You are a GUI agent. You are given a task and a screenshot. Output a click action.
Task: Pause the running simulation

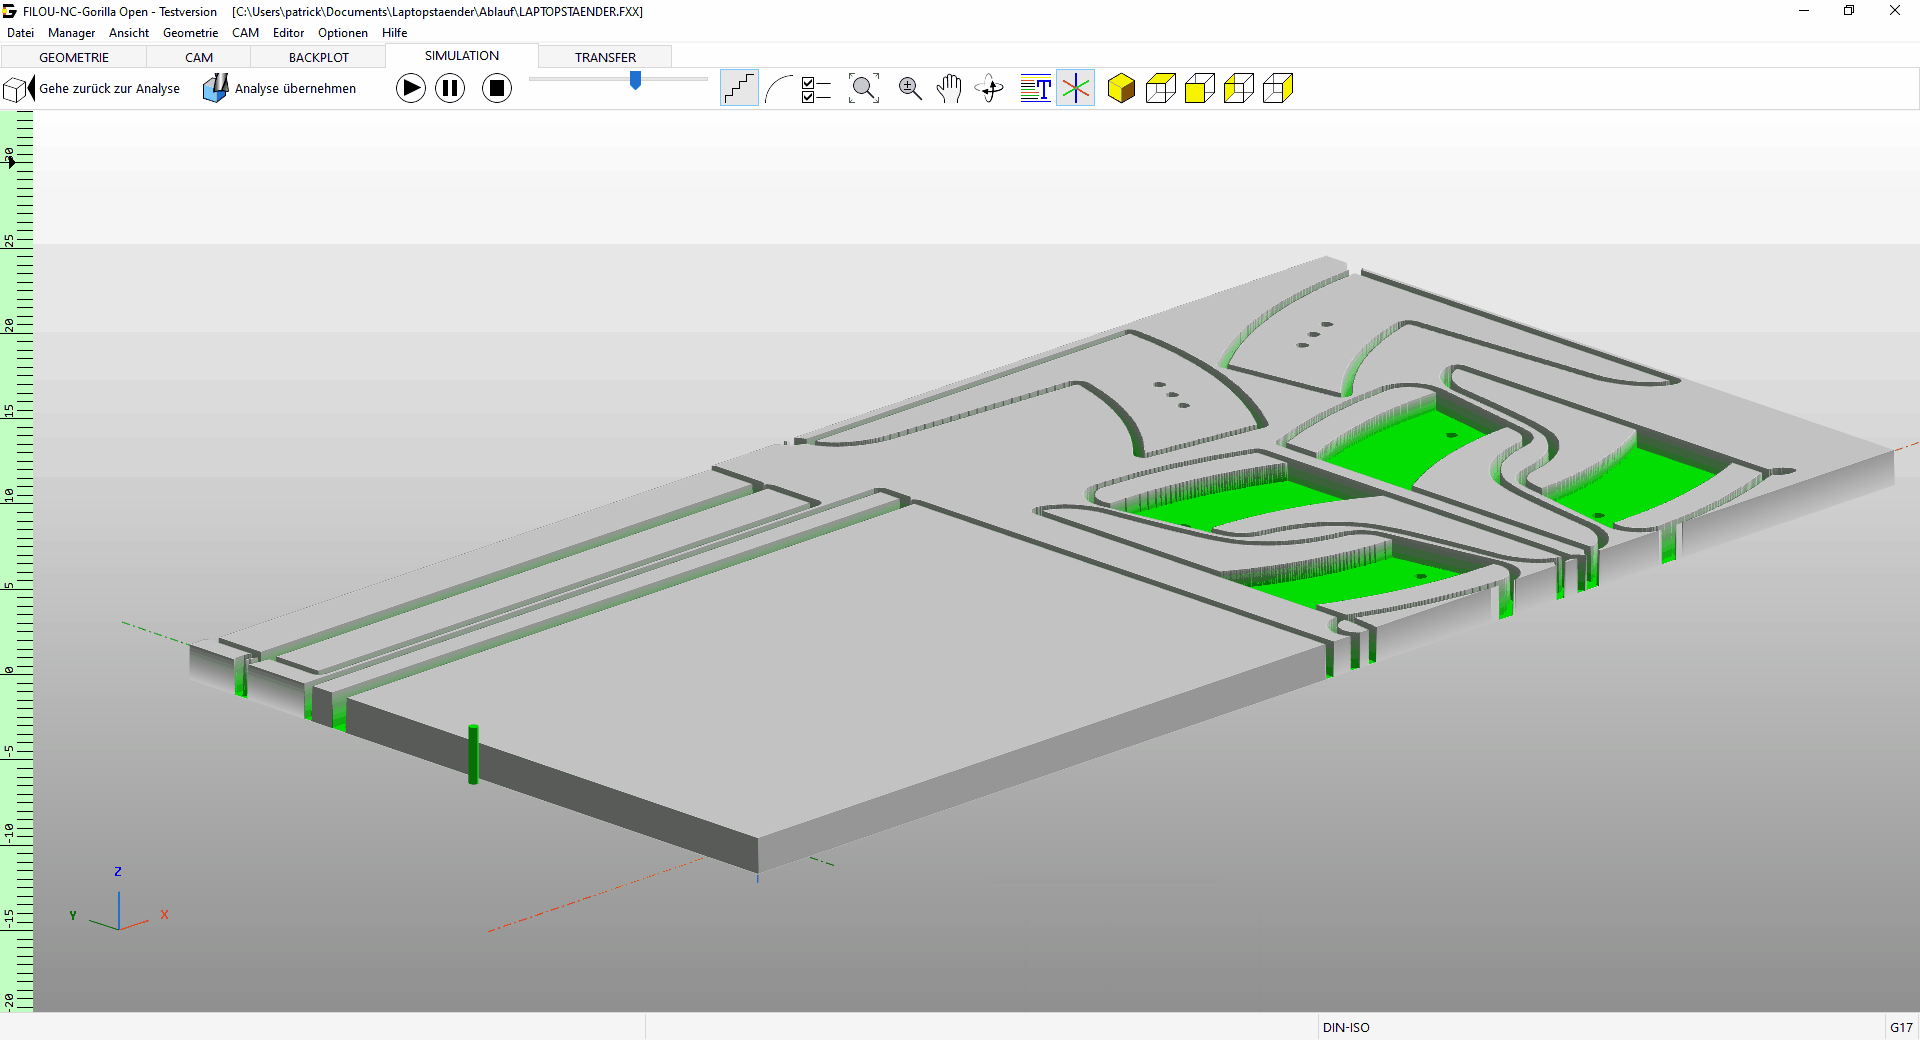tap(450, 89)
